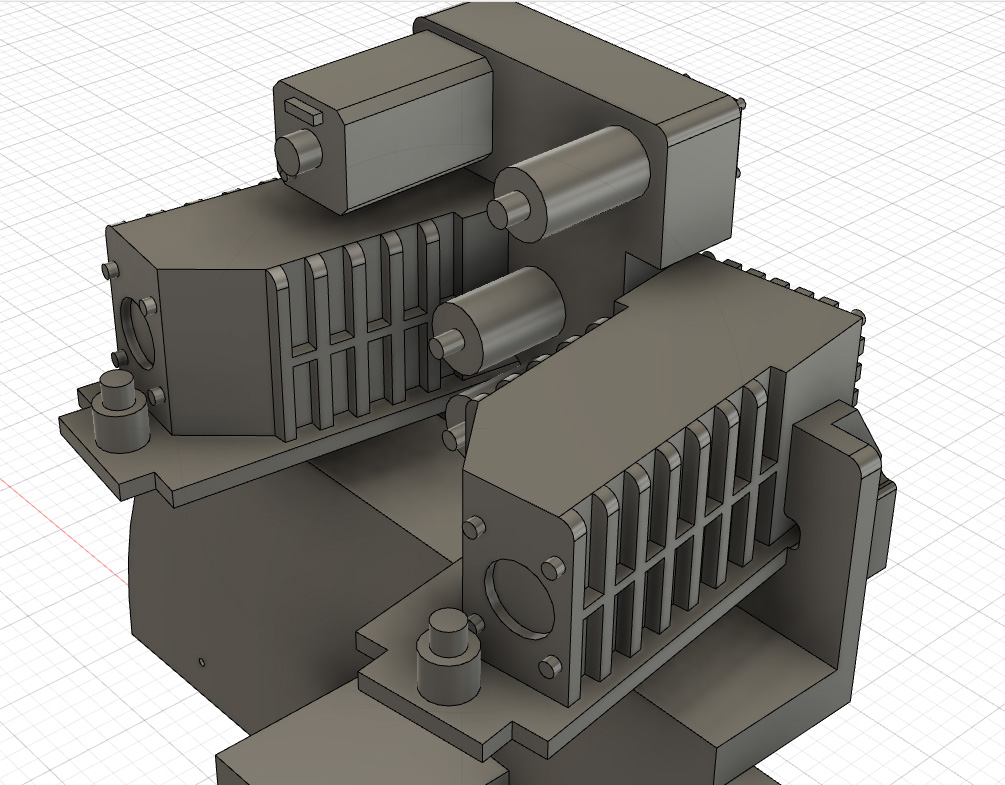Pick the round peg on the right base plate
1005x785 pixels.
[x=447, y=659]
